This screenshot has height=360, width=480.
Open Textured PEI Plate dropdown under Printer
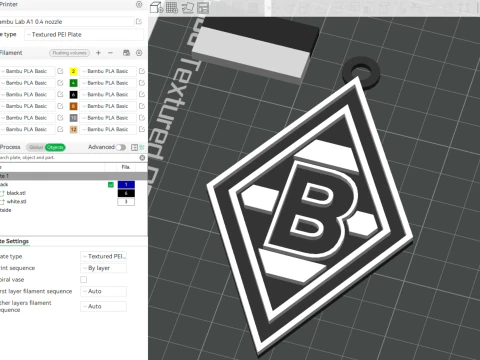click(84, 35)
